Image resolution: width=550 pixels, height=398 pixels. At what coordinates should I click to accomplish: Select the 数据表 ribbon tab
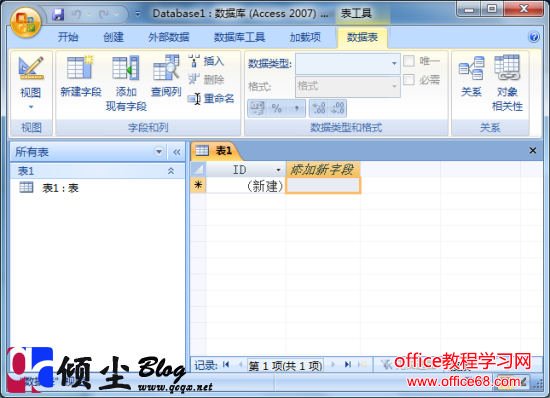(362, 37)
